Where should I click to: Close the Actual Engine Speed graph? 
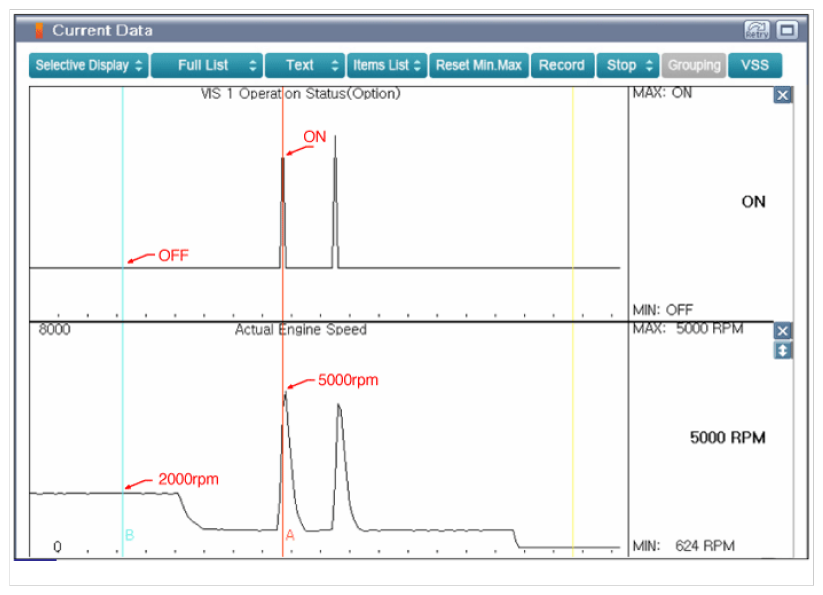pos(783,331)
